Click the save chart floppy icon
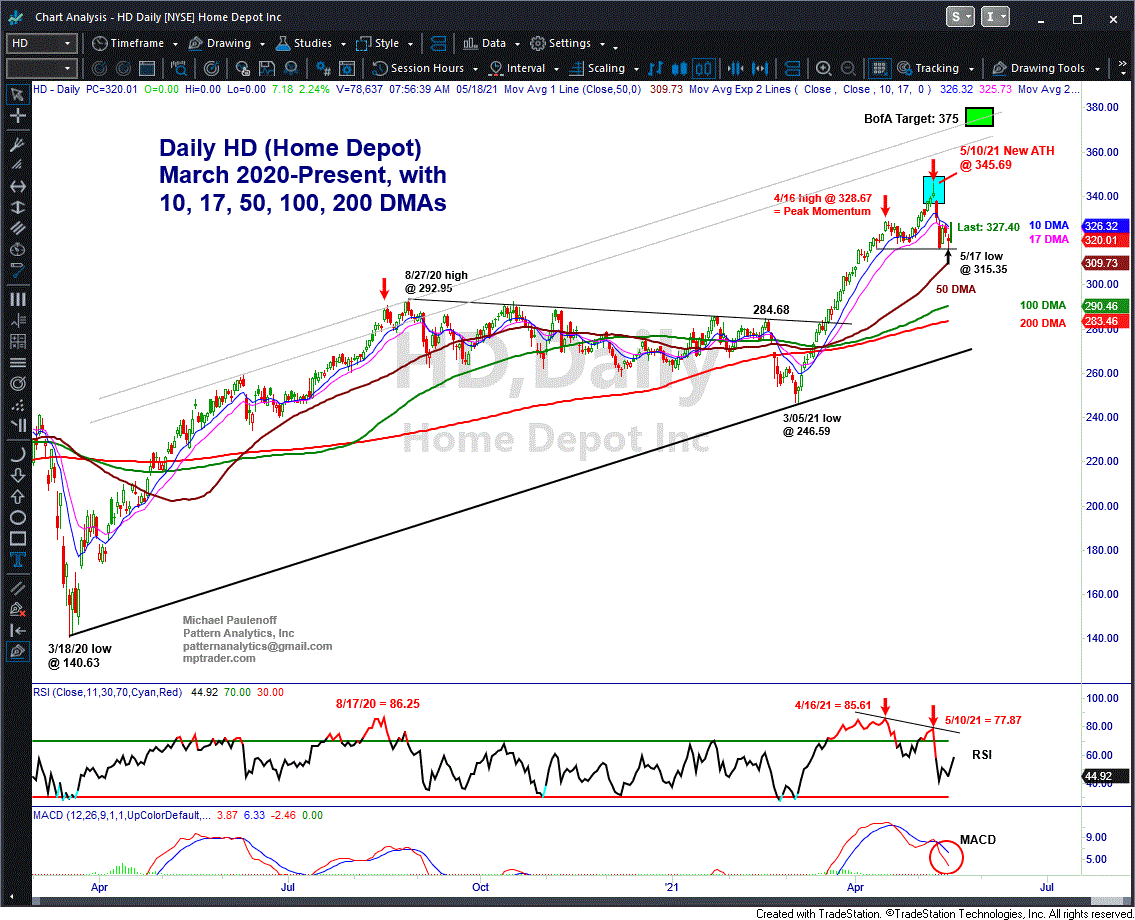Screen dimensions: 1135x920 [267, 68]
